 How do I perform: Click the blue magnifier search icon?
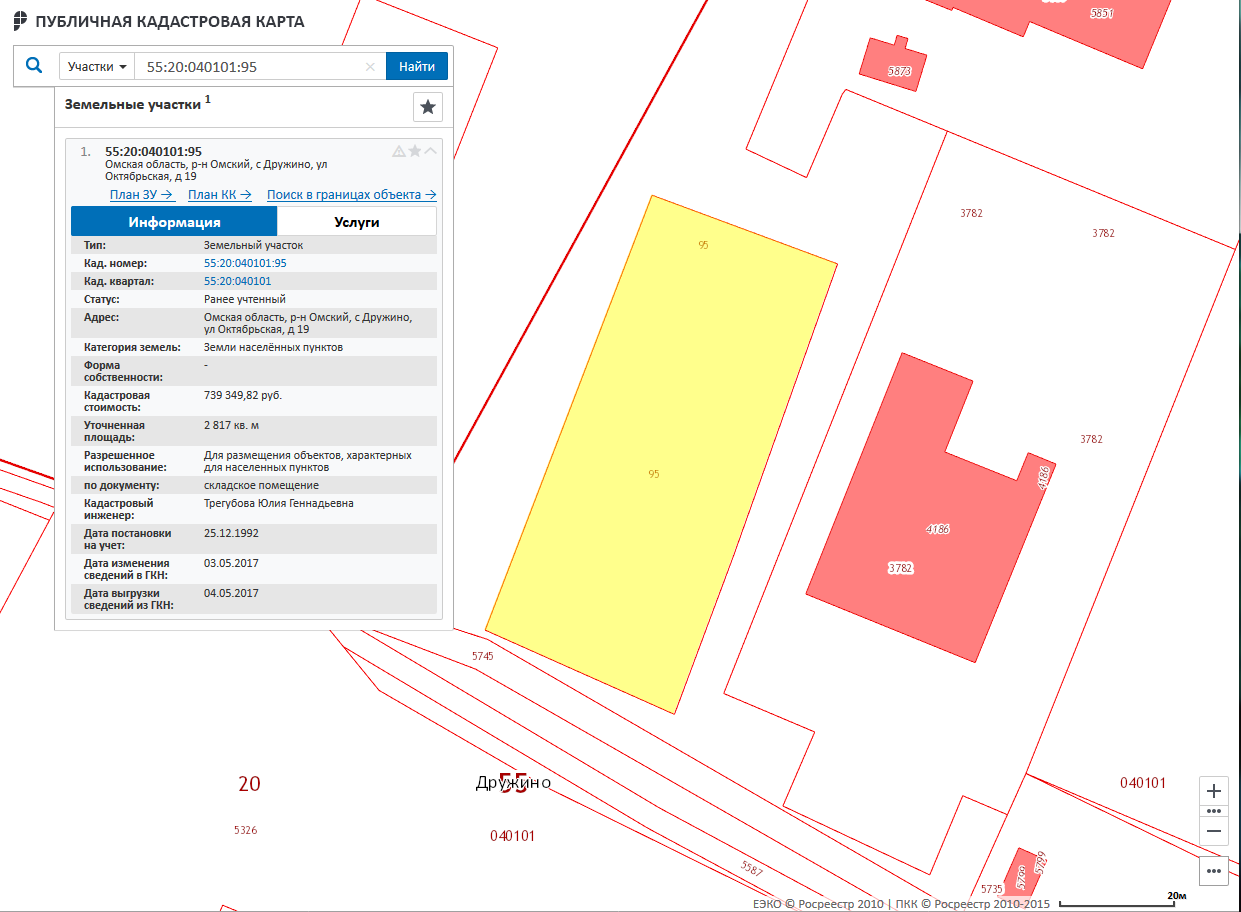[x=34, y=66]
